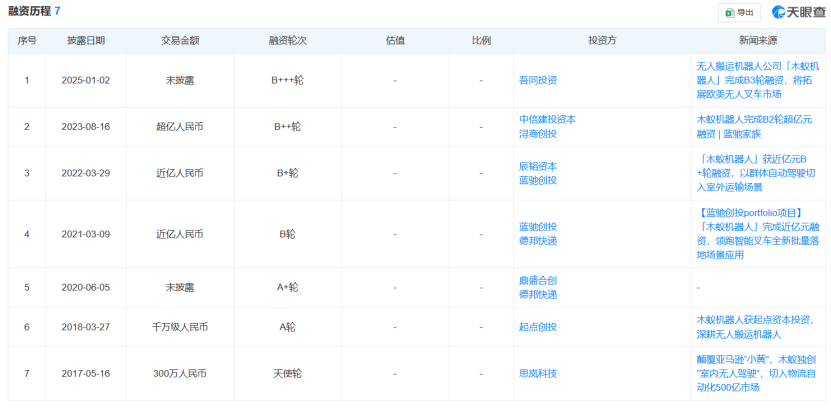Open investor link 起点创投
This screenshot has width=831, height=413.
pyautogui.click(x=538, y=327)
